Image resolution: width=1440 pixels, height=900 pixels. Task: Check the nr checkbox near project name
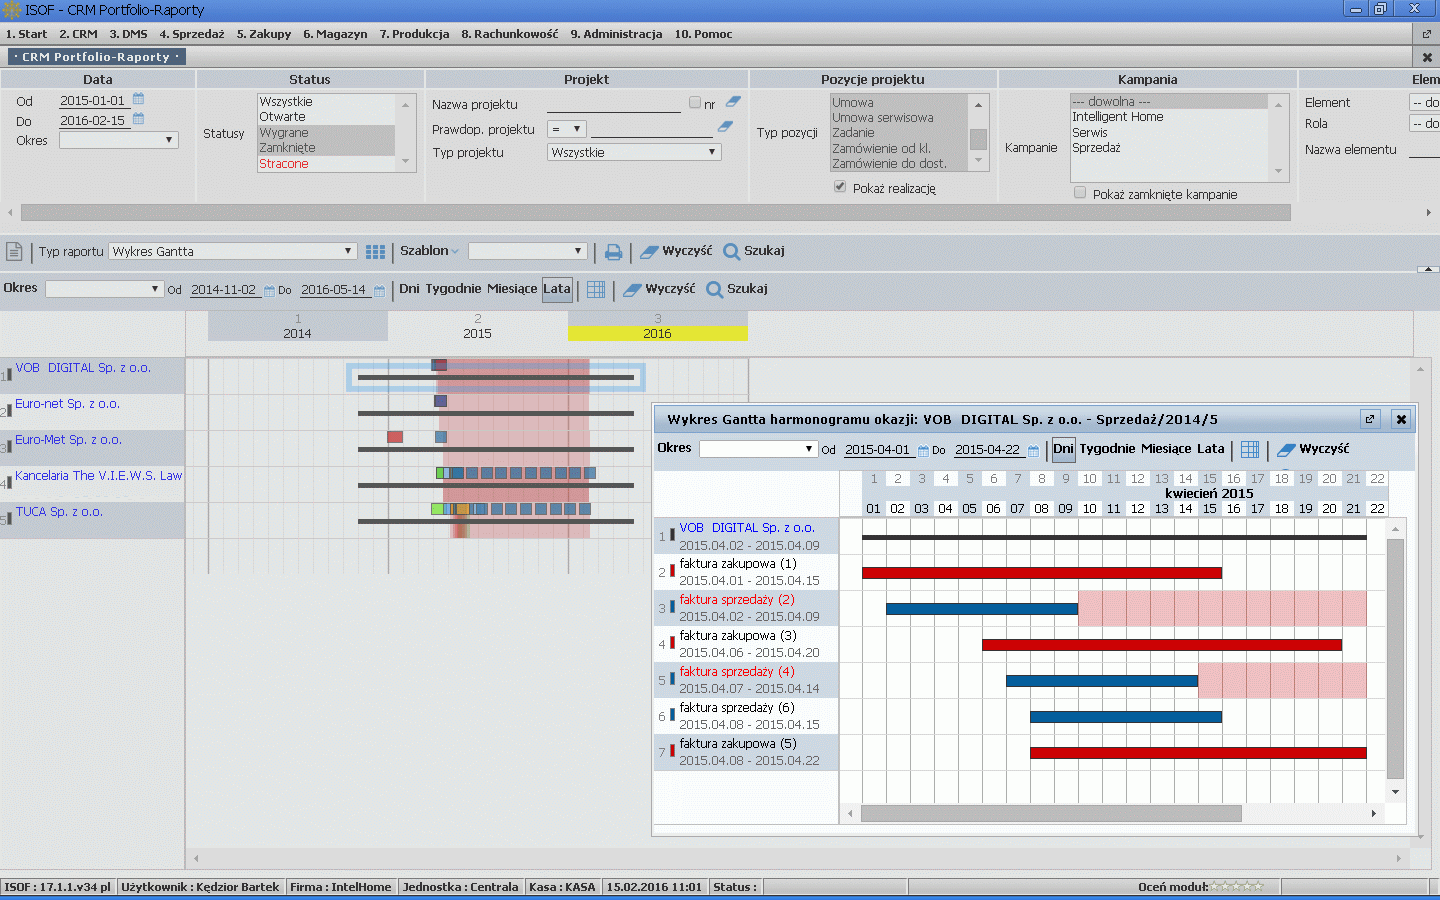(695, 103)
